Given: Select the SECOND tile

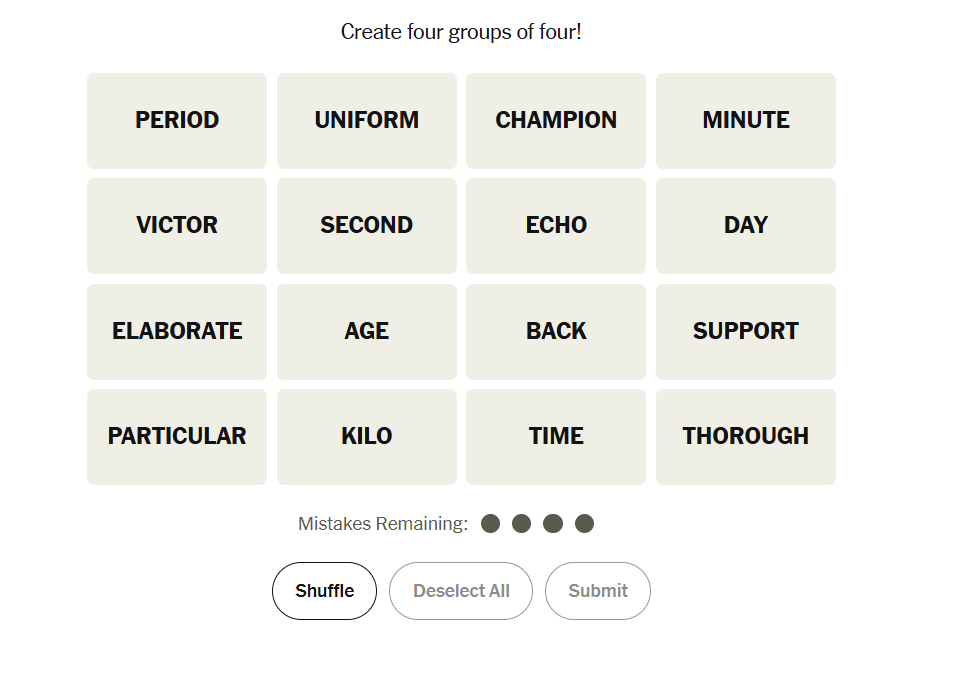Looking at the screenshot, I should (x=366, y=226).
